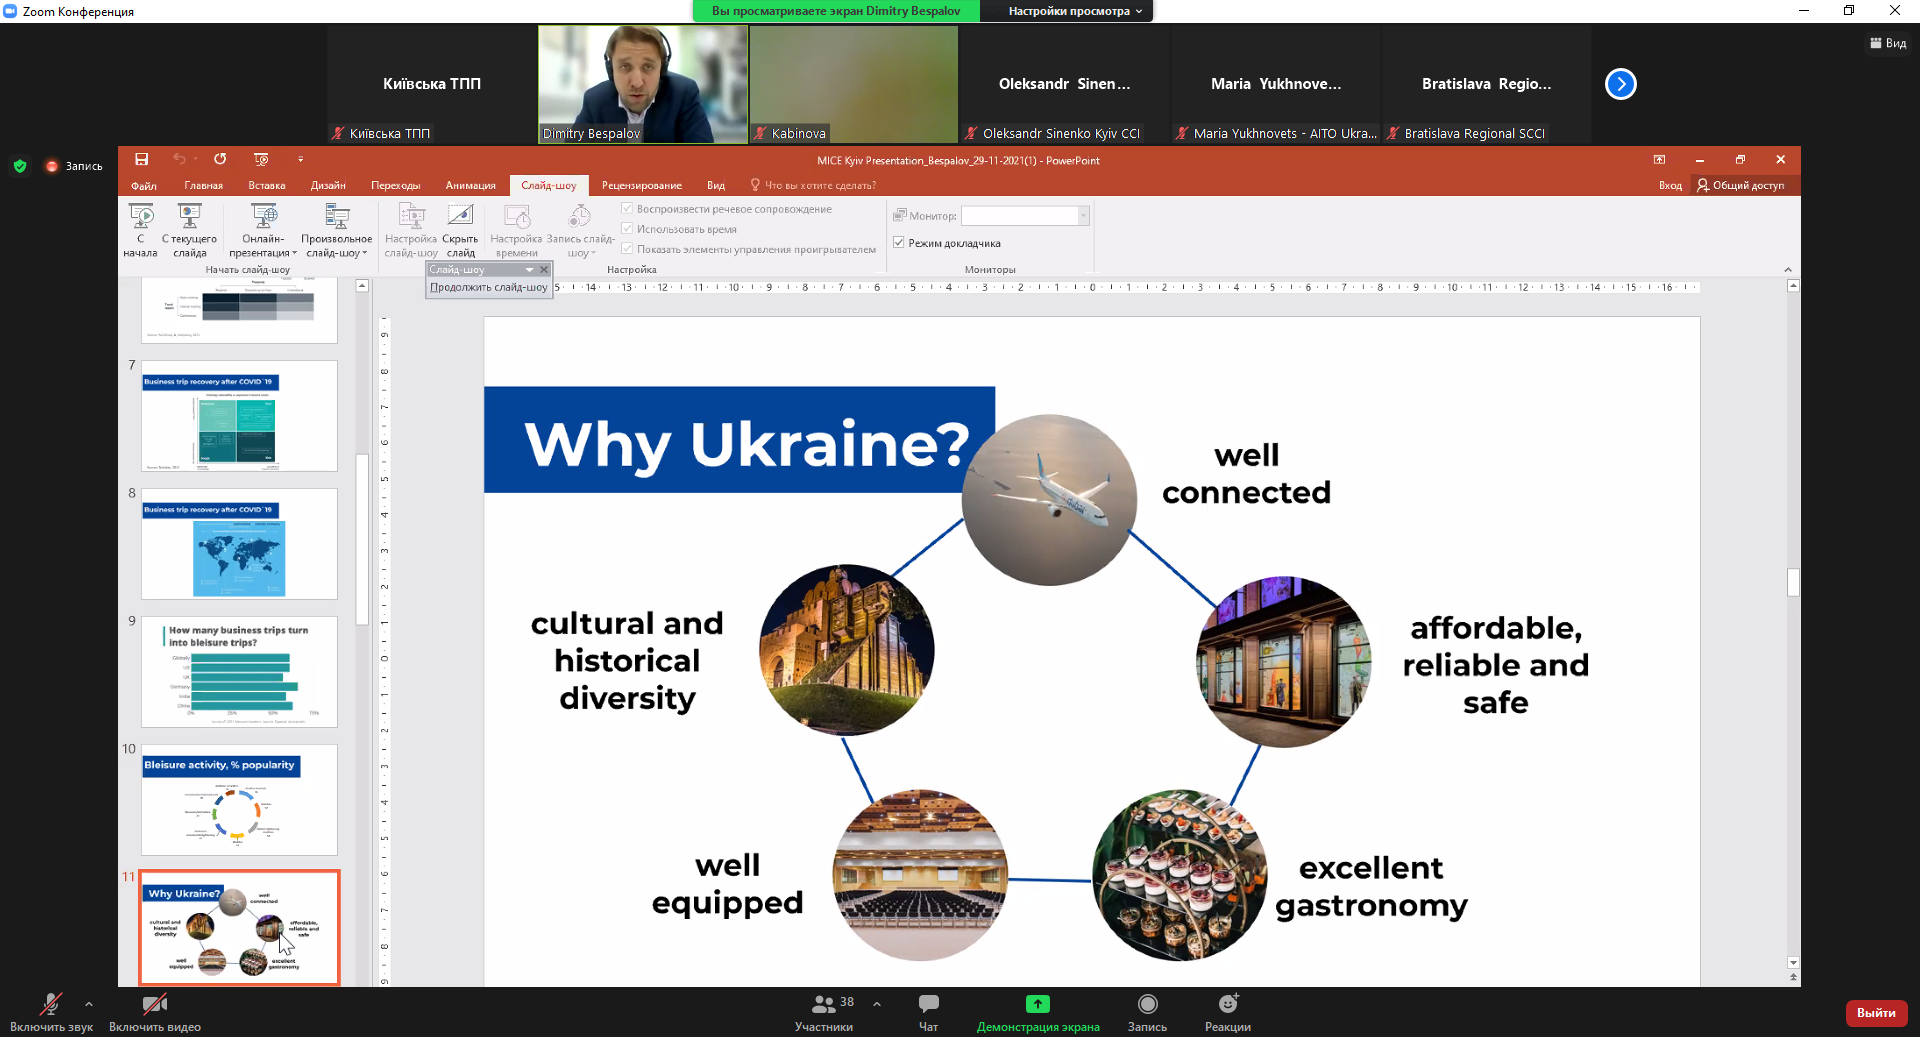Toggle the presenter view checkbox
1920x1037 pixels.
(899, 243)
